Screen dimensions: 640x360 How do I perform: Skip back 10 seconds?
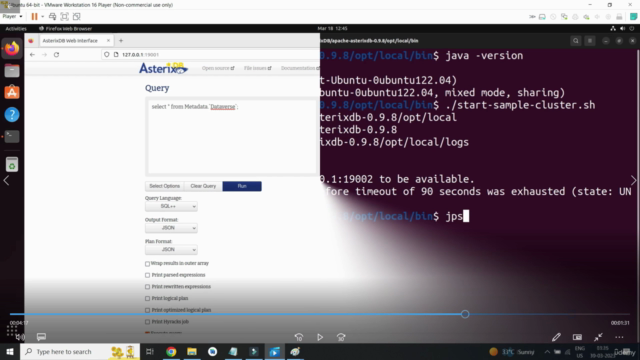pos(299,338)
